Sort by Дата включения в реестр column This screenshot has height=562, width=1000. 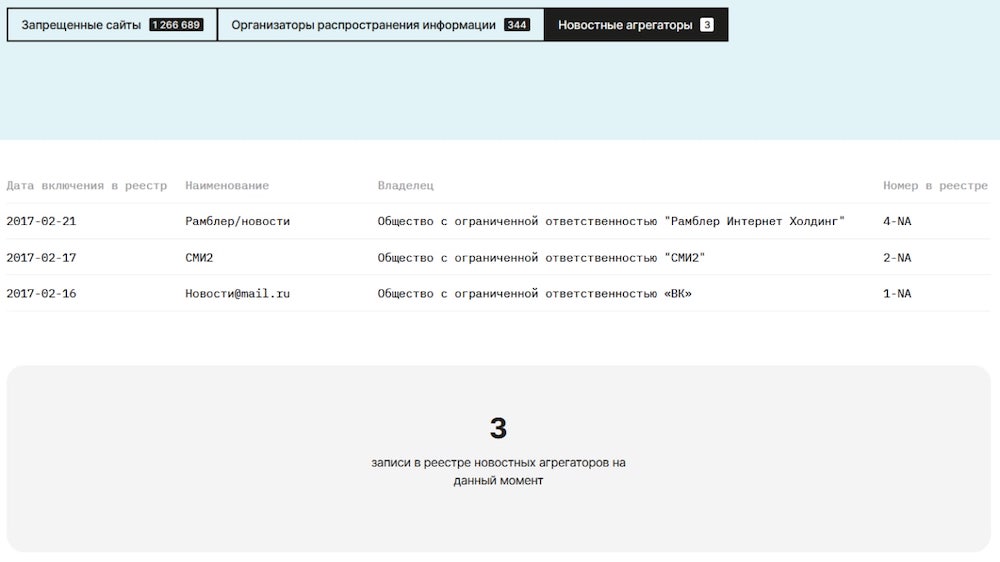tap(87, 186)
